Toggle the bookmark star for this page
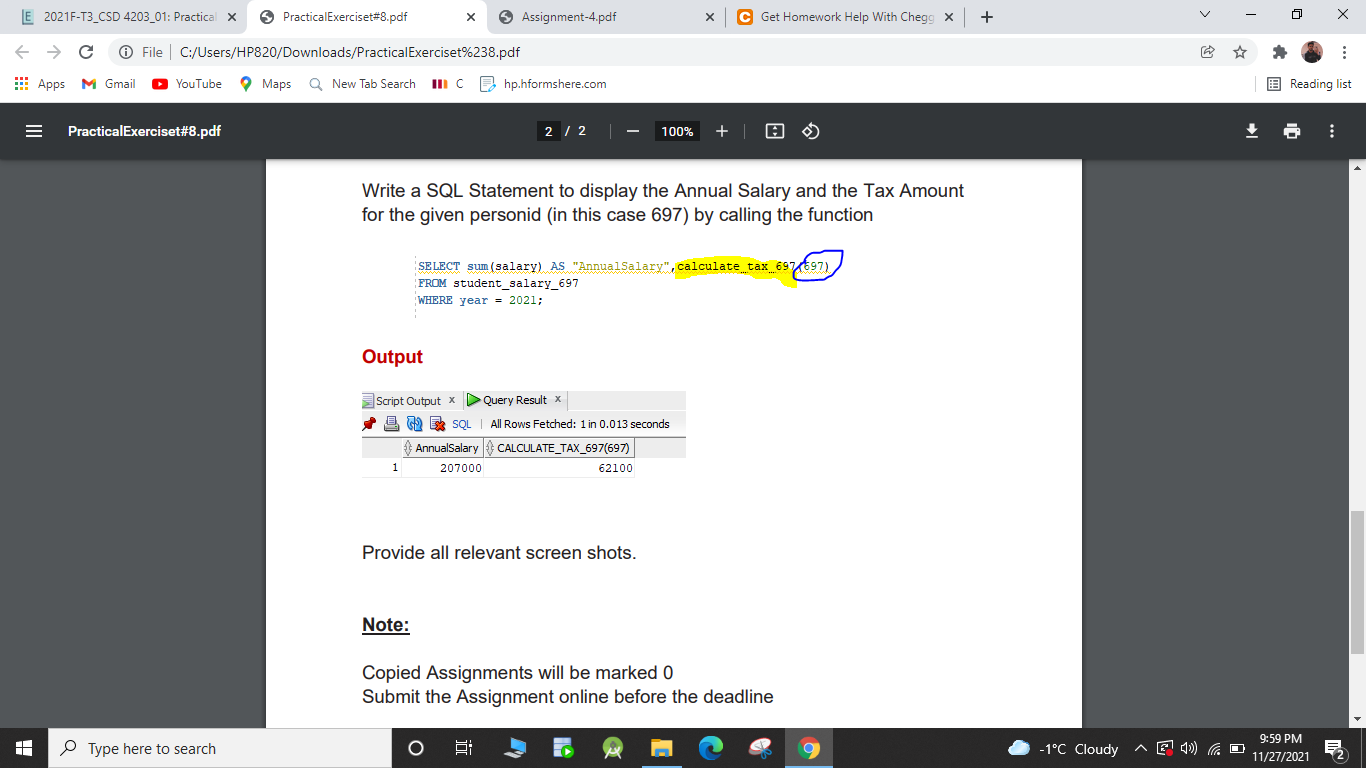 tap(1241, 51)
